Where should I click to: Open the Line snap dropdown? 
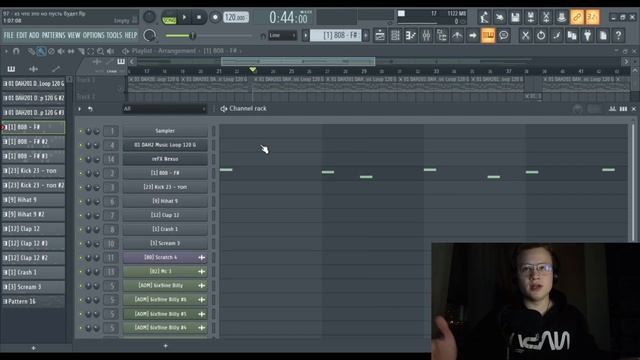[282, 36]
